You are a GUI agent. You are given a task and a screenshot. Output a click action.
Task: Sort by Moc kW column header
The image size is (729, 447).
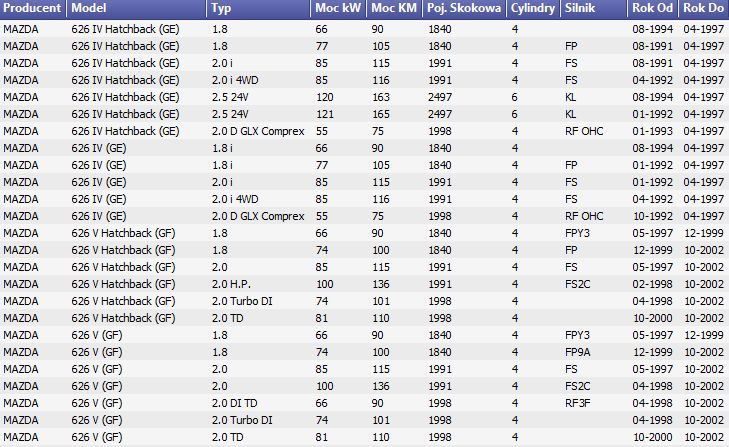338,8
